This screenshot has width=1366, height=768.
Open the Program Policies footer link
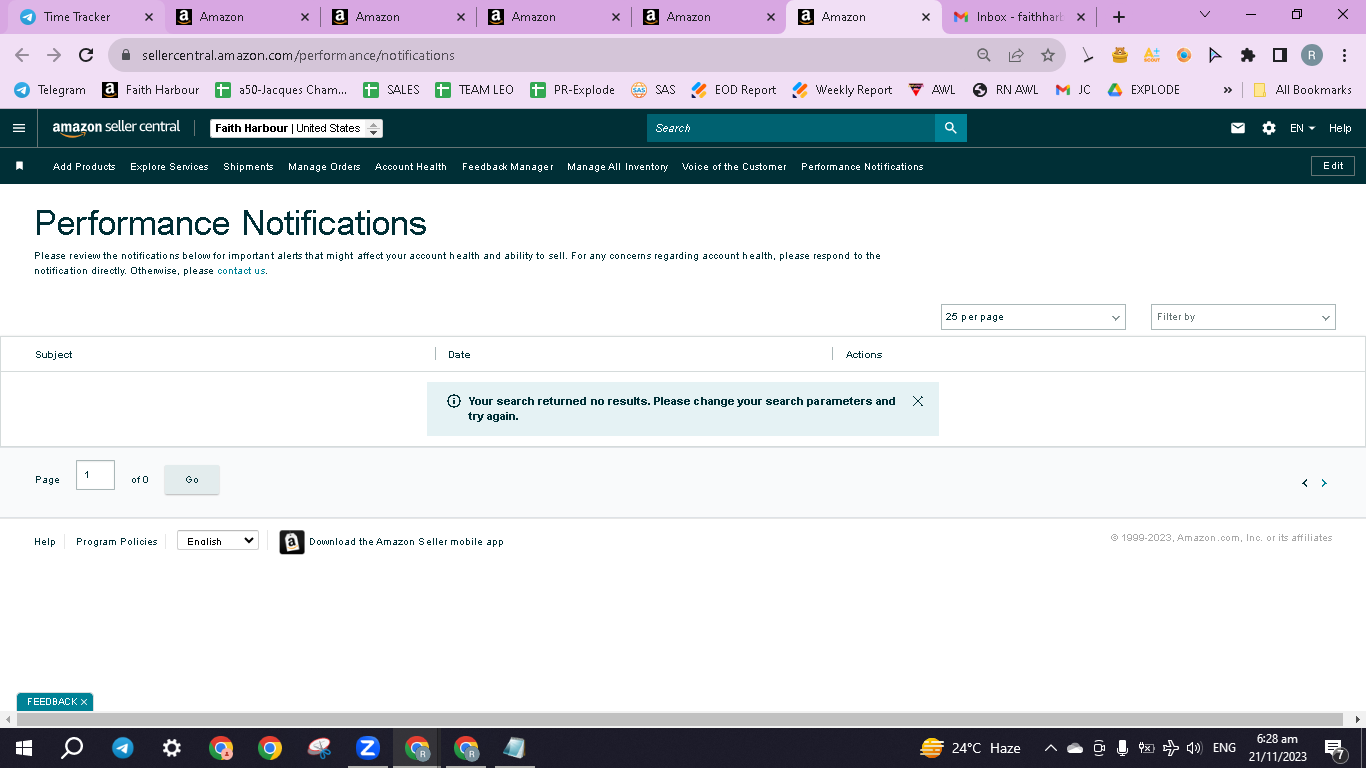pos(117,542)
